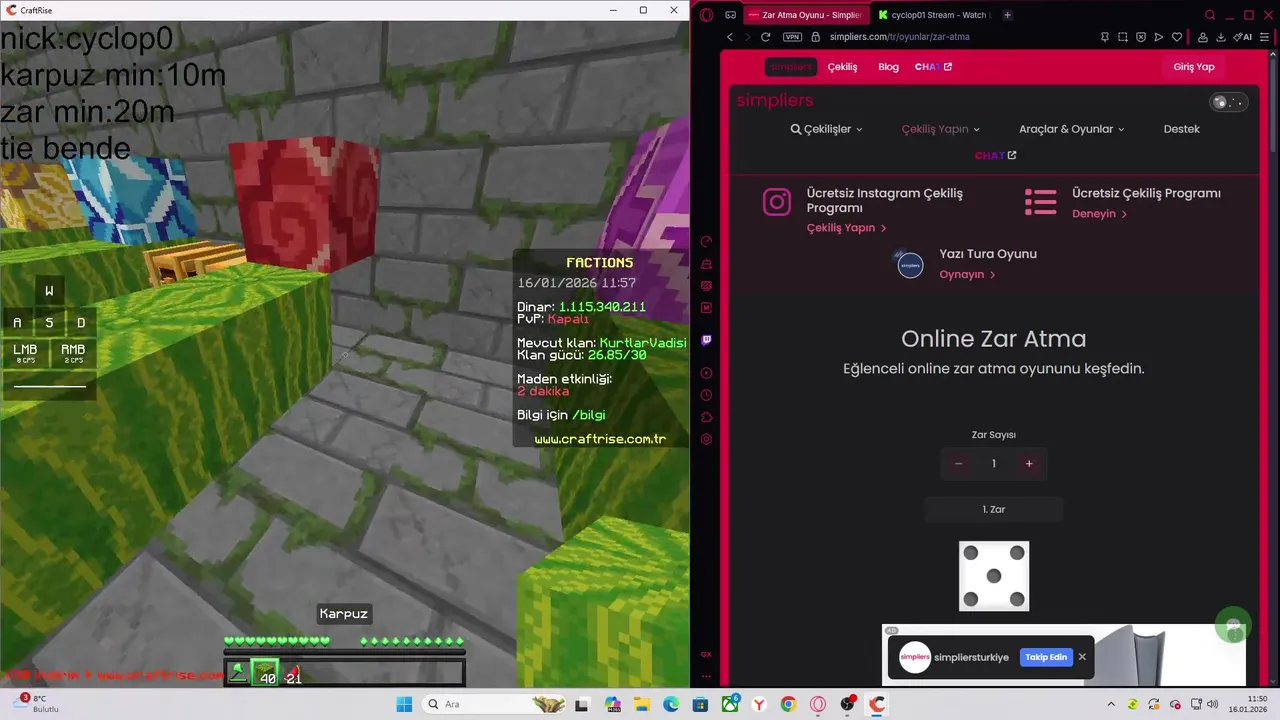Open the browser profile icon
This screenshot has width=1280, height=720.
[x=1201, y=37]
